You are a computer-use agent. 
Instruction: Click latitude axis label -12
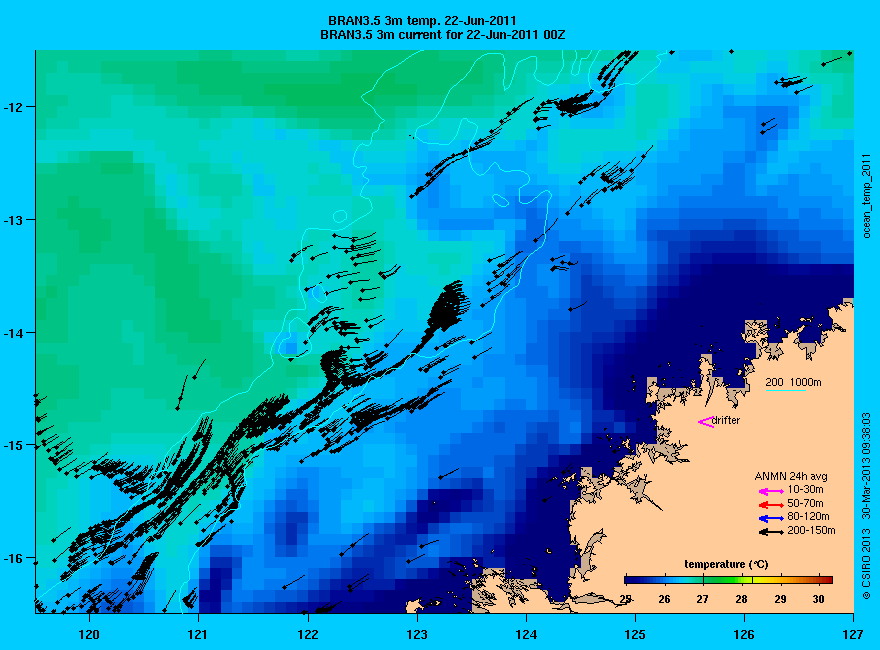11,107
